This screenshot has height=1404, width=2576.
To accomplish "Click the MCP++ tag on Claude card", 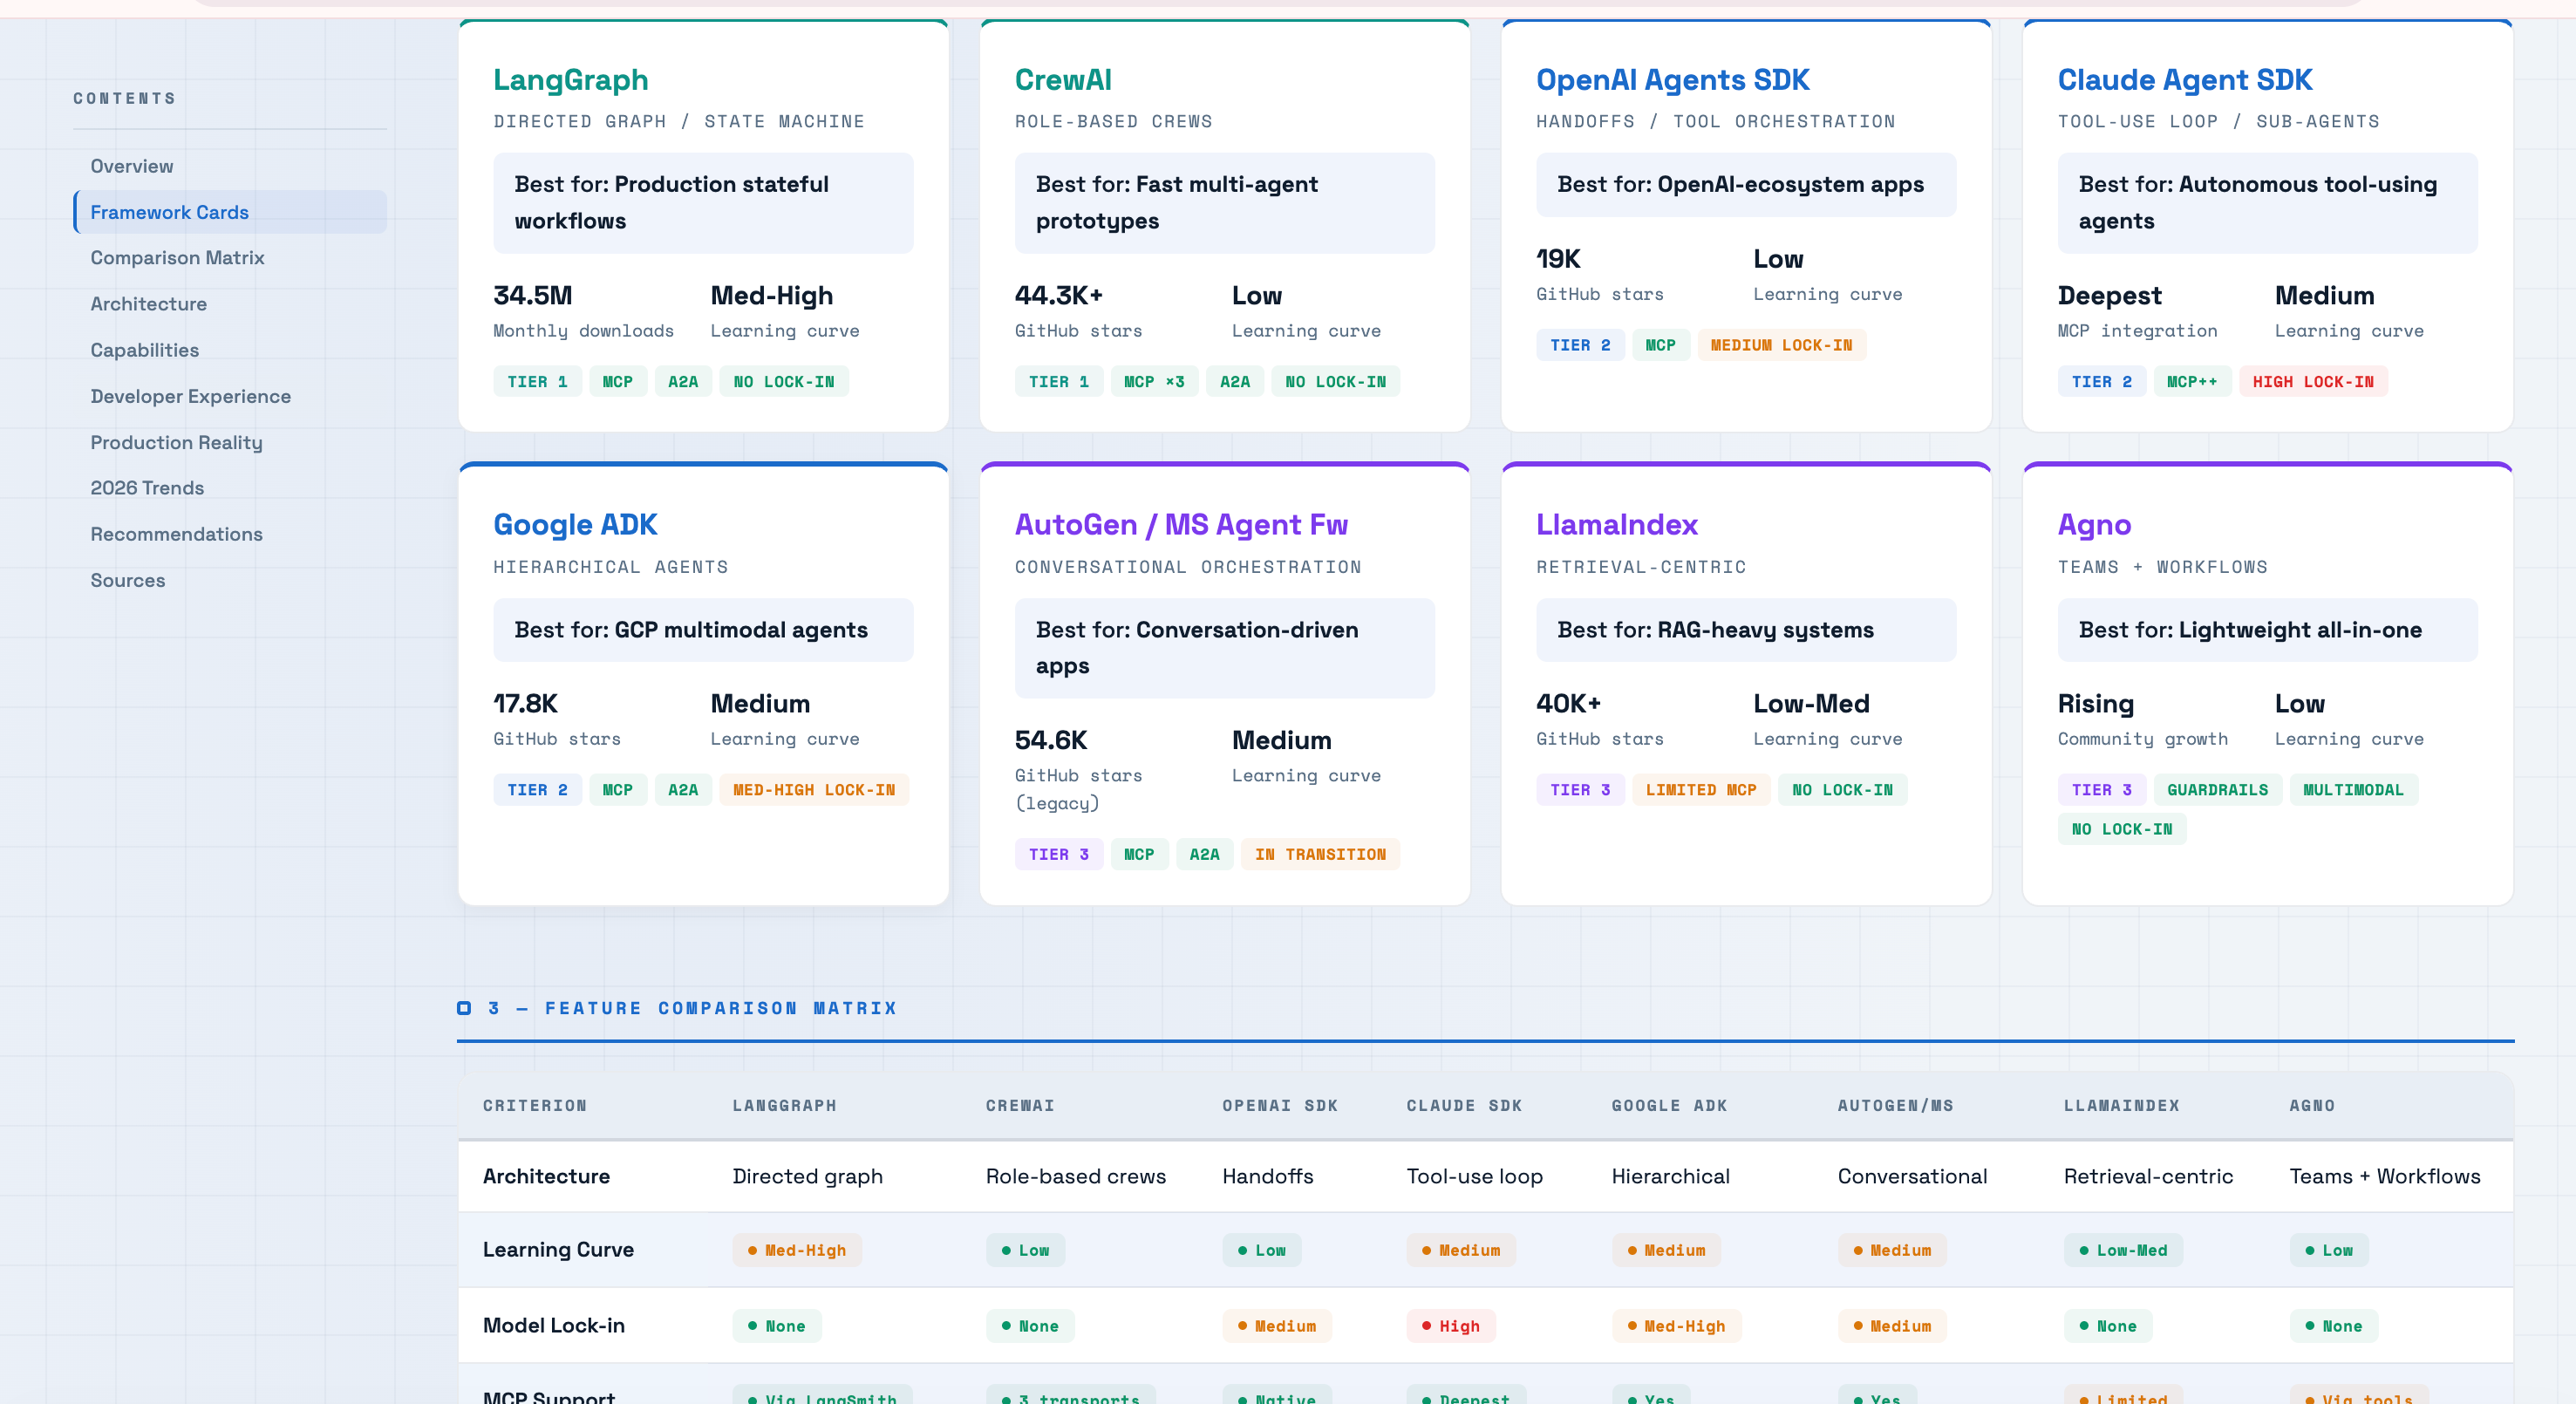I will (x=2191, y=382).
